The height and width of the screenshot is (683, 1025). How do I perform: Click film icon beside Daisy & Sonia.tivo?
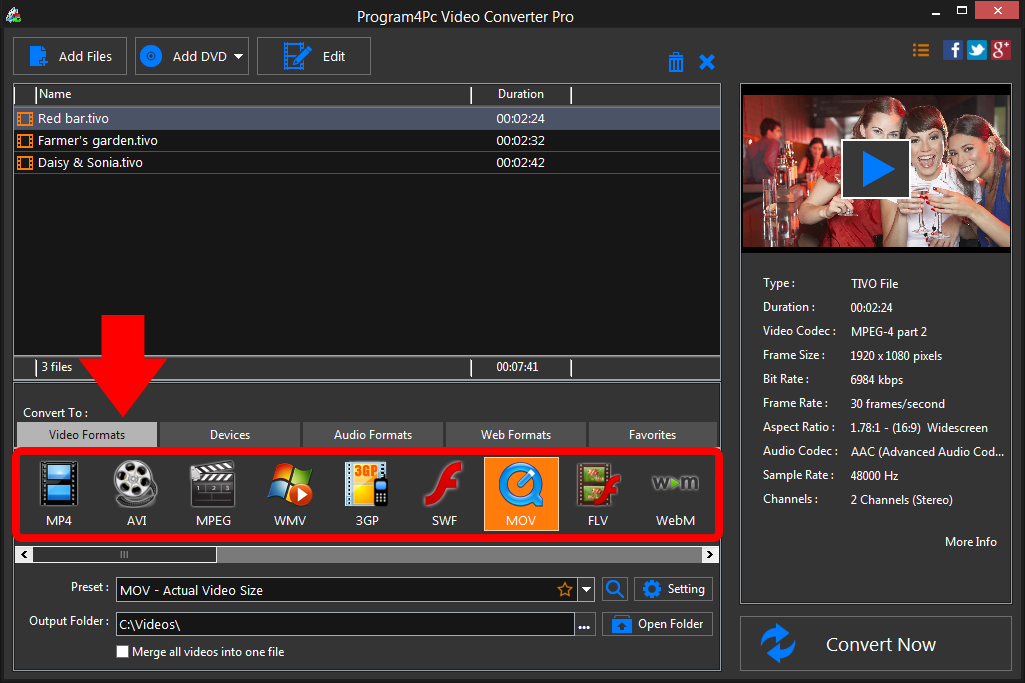click(x=25, y=163)
